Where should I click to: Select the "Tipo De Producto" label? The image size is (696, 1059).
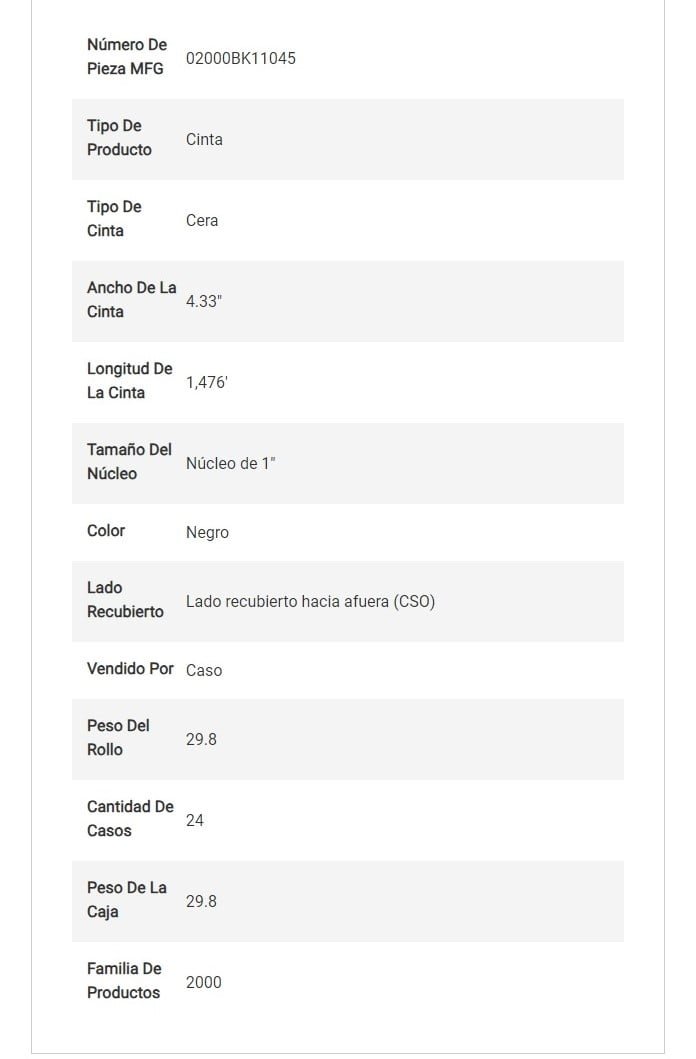pos(119,138)
